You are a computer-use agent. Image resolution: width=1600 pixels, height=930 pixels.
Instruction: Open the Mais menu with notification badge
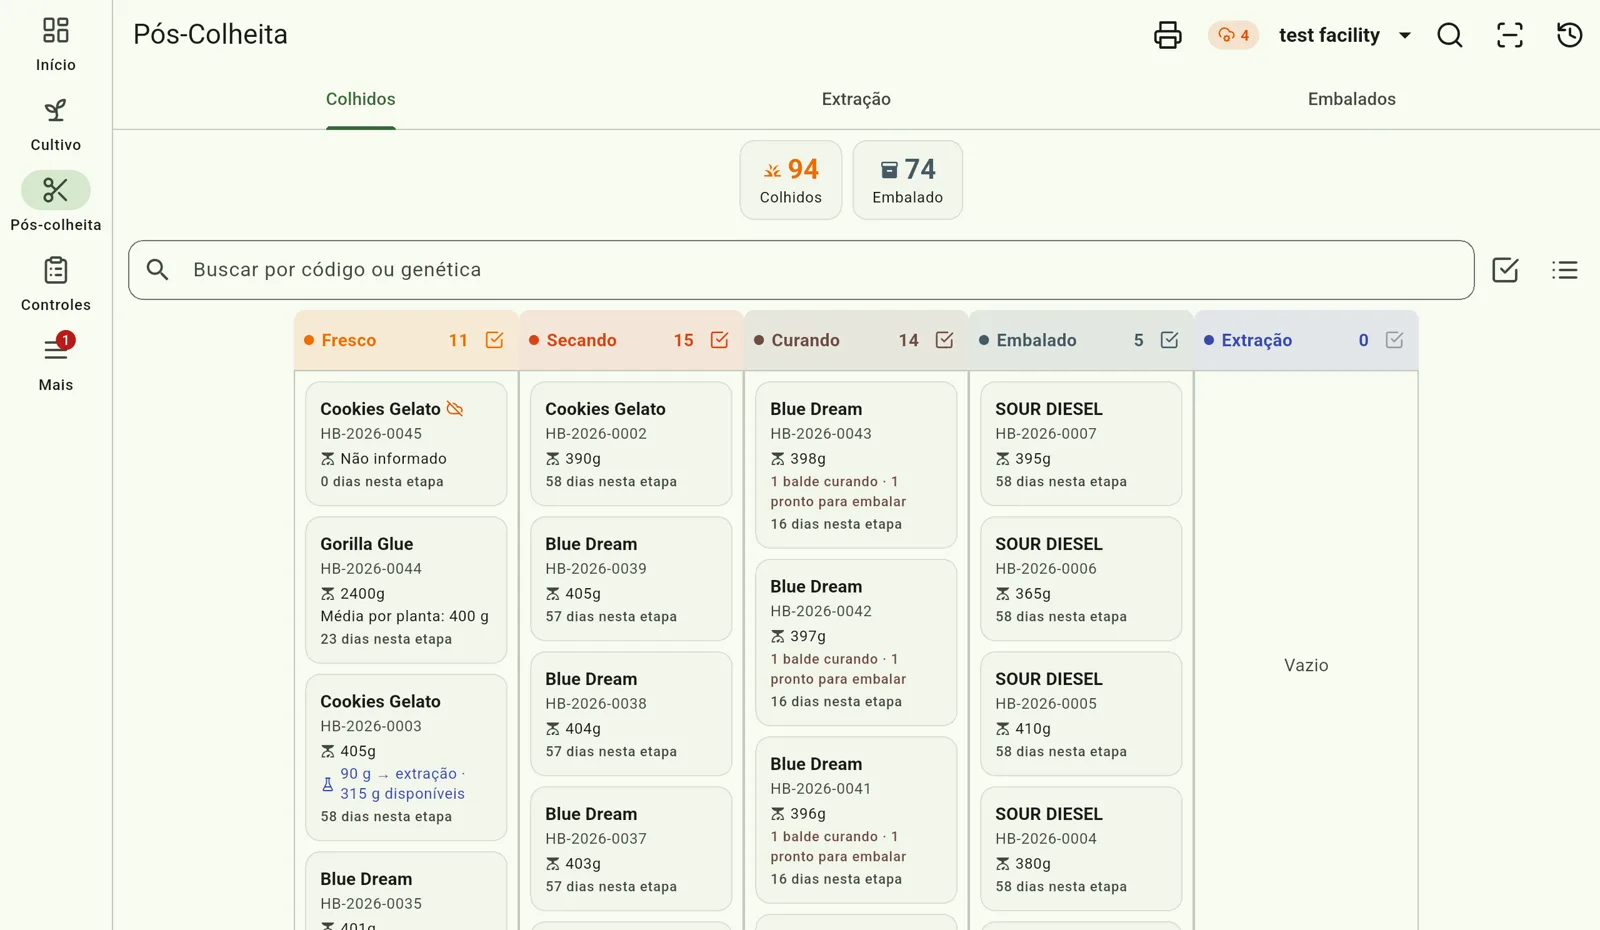56,350
